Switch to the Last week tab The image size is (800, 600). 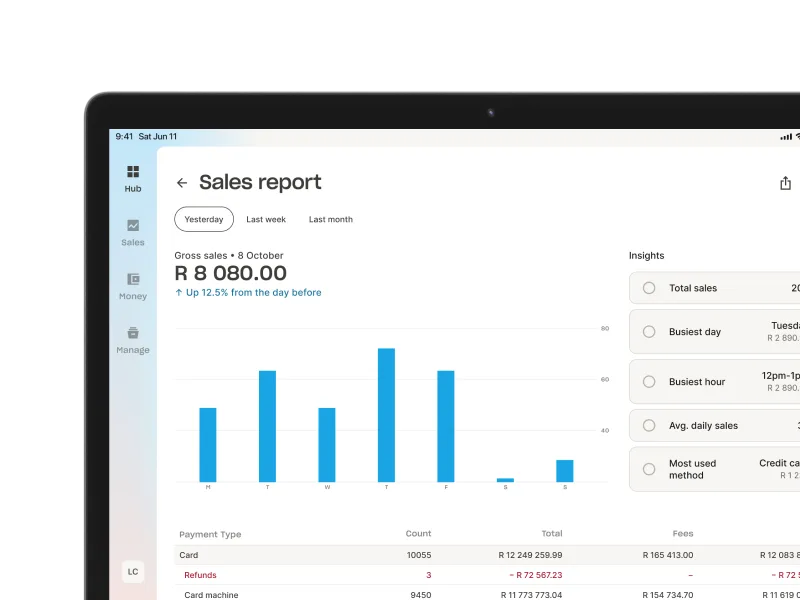coord(266,220)
